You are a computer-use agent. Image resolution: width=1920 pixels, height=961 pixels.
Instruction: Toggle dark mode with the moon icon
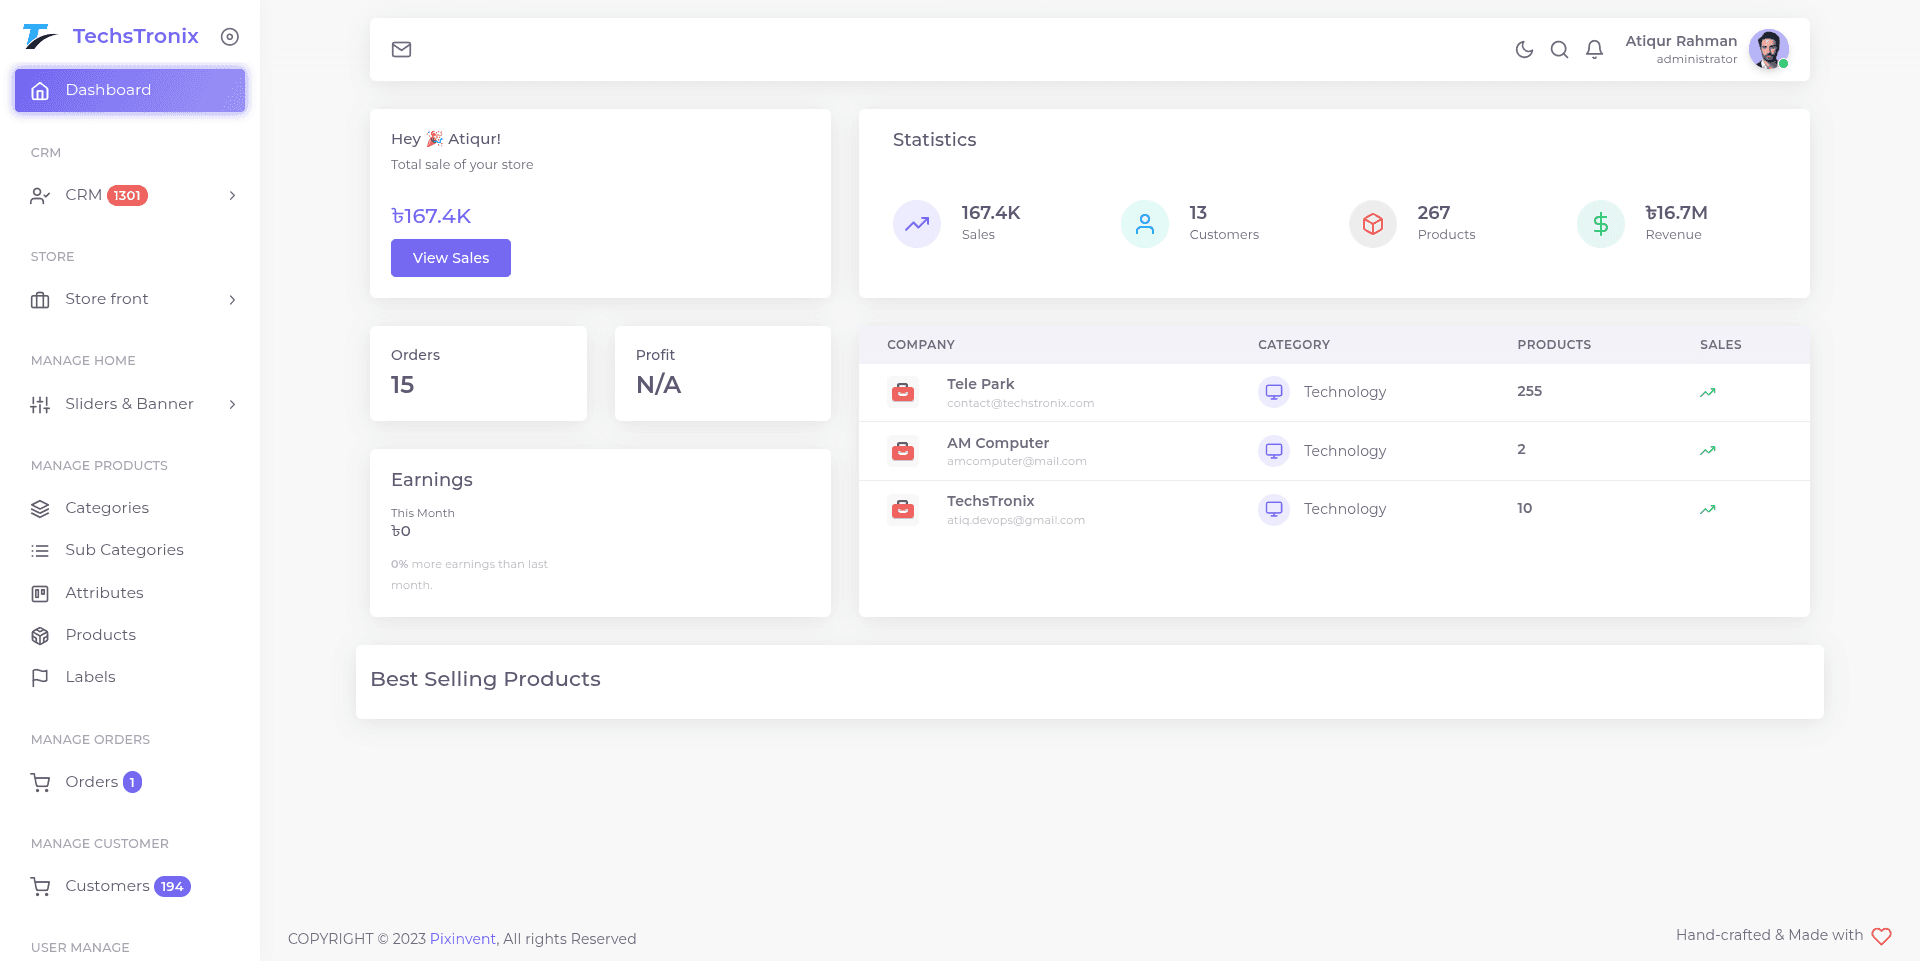coord(1524,49)
